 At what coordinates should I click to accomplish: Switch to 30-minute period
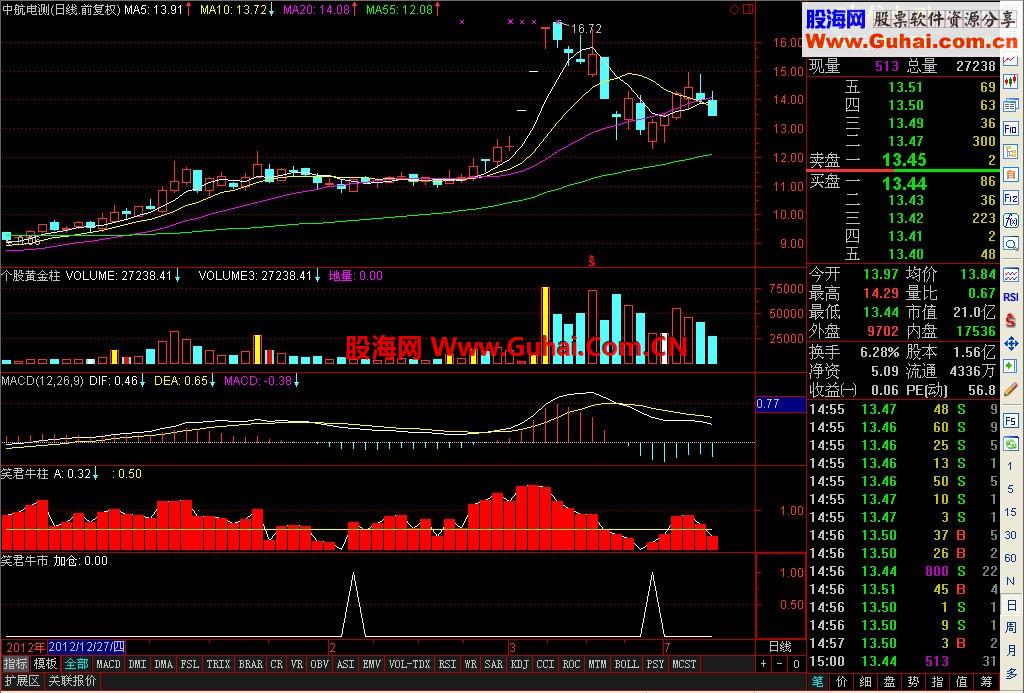1011,535
